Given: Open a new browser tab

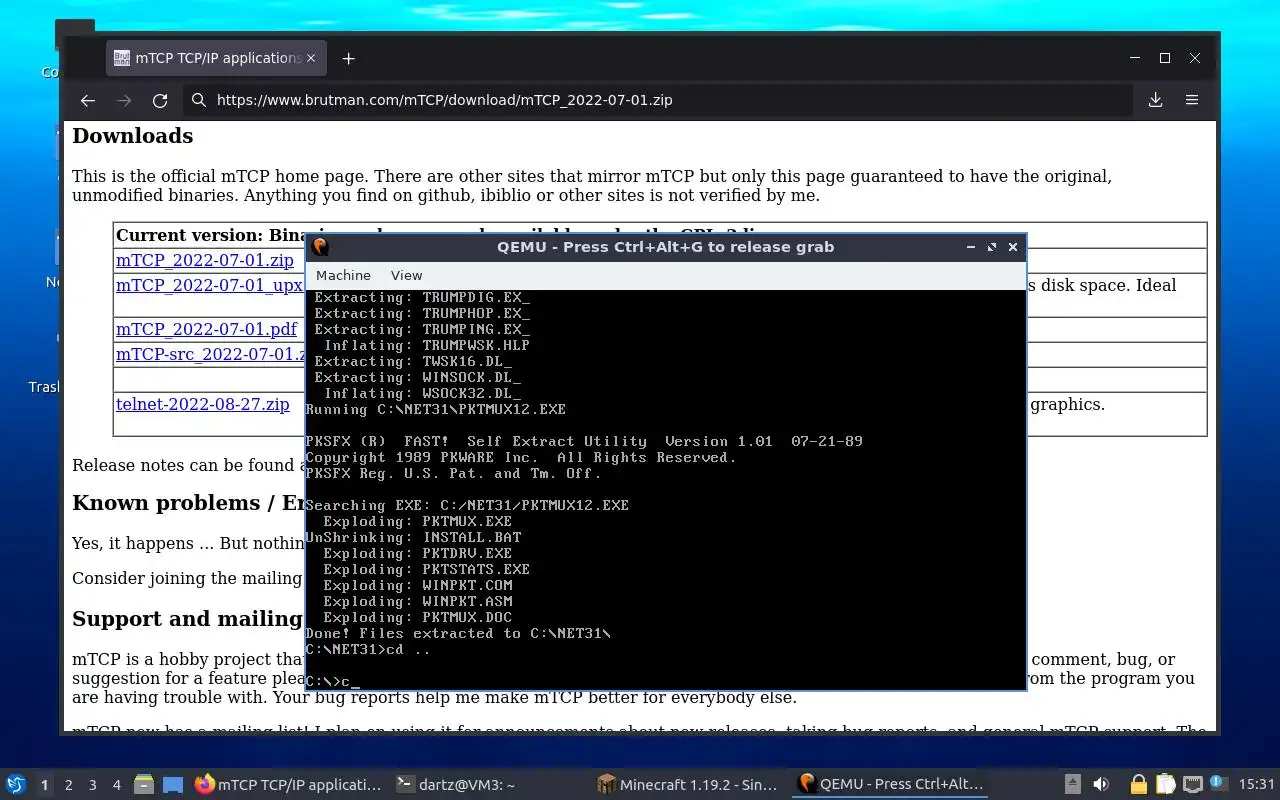Looking at the screenshot, I should [x=348, y=59].
